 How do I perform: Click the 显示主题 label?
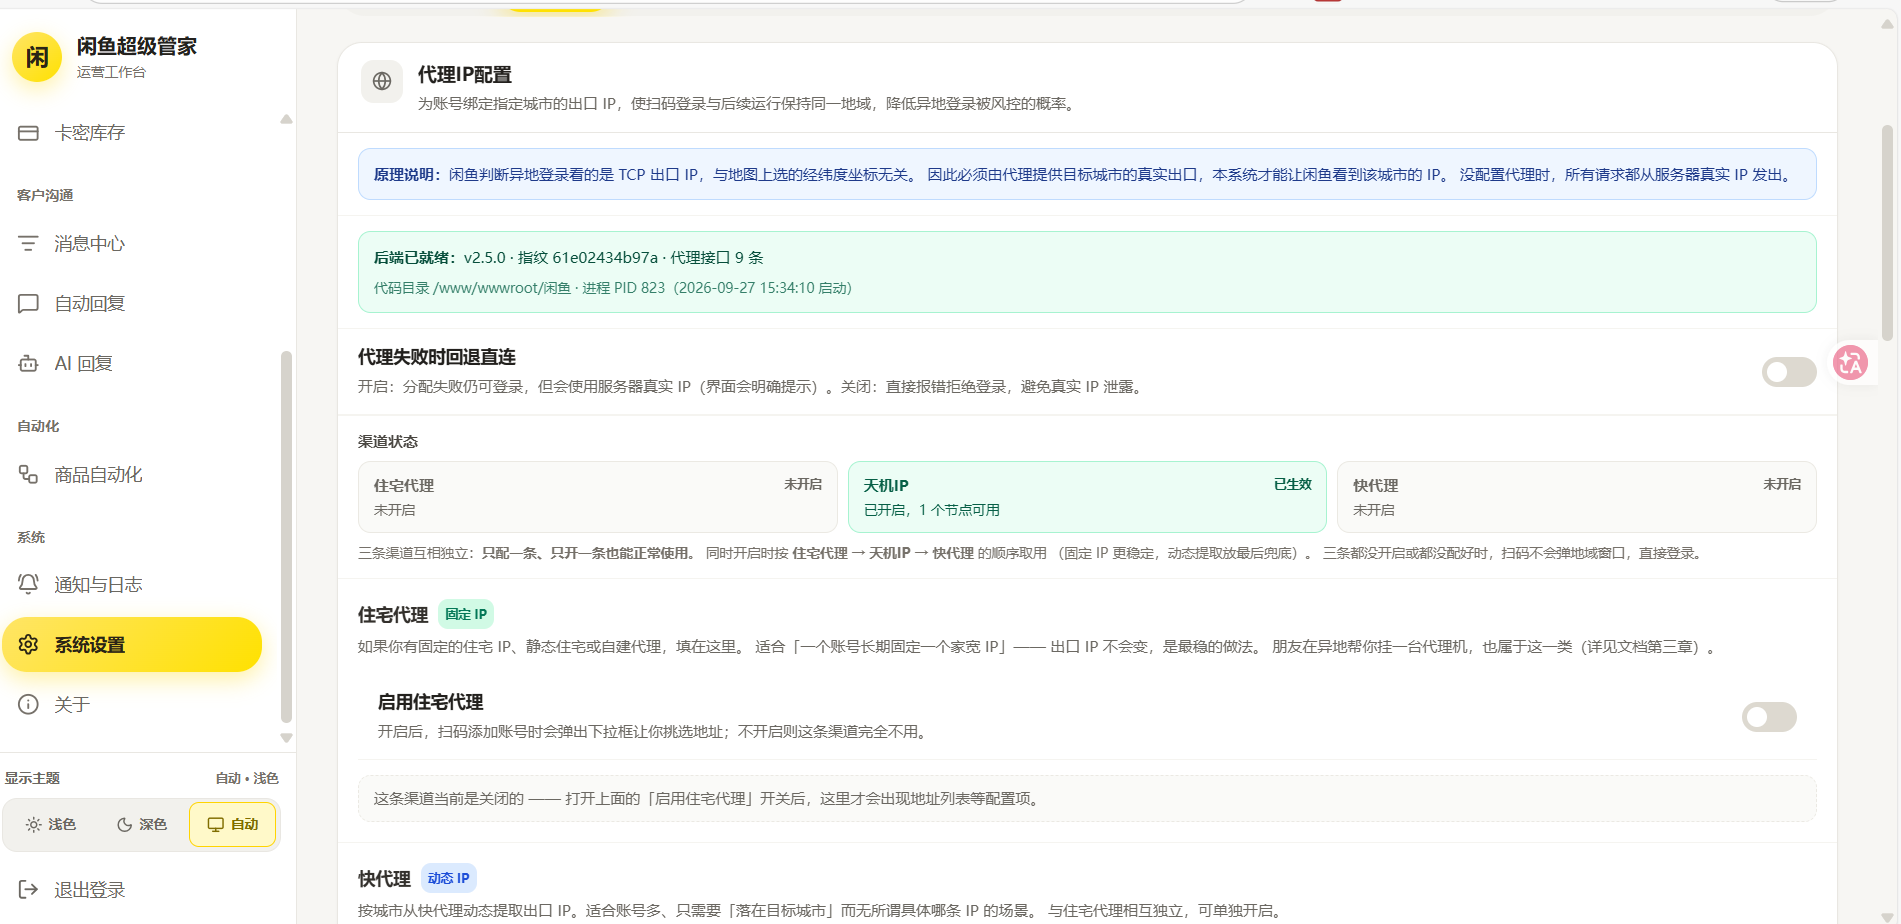click(32, 778)
